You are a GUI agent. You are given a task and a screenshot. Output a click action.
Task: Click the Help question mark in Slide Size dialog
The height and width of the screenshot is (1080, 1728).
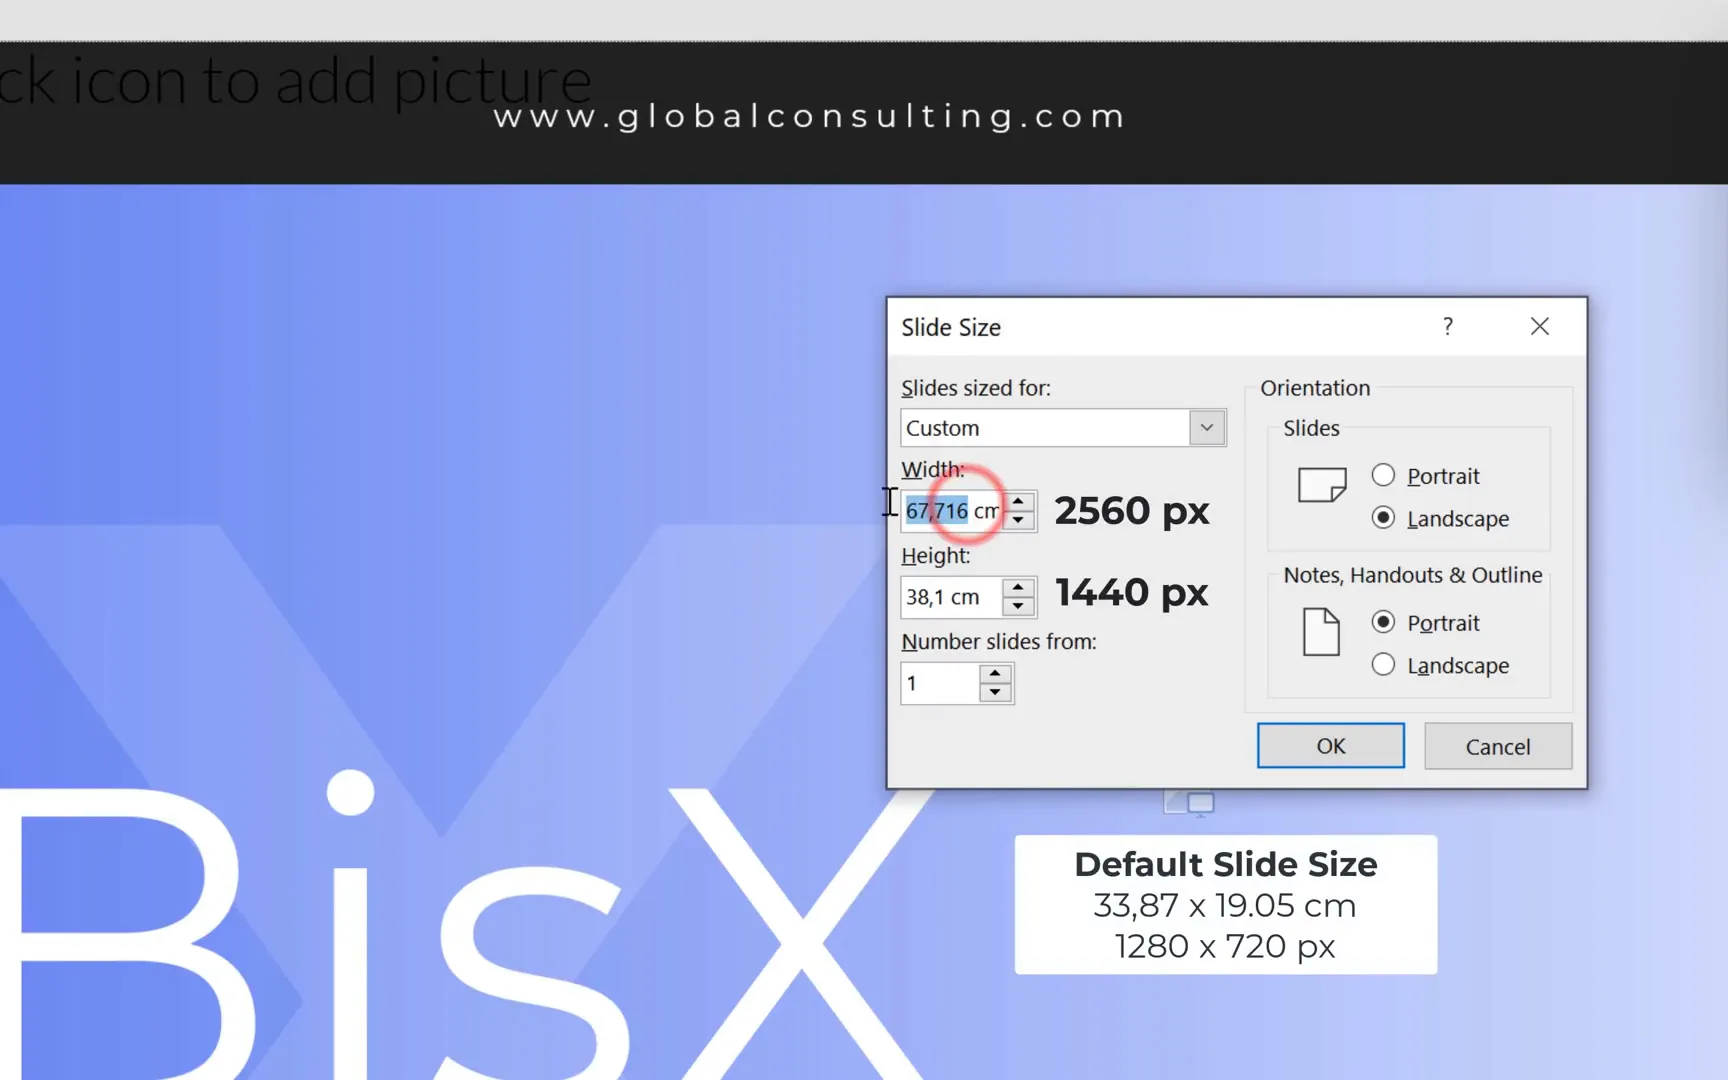(x=1447, y=326)
